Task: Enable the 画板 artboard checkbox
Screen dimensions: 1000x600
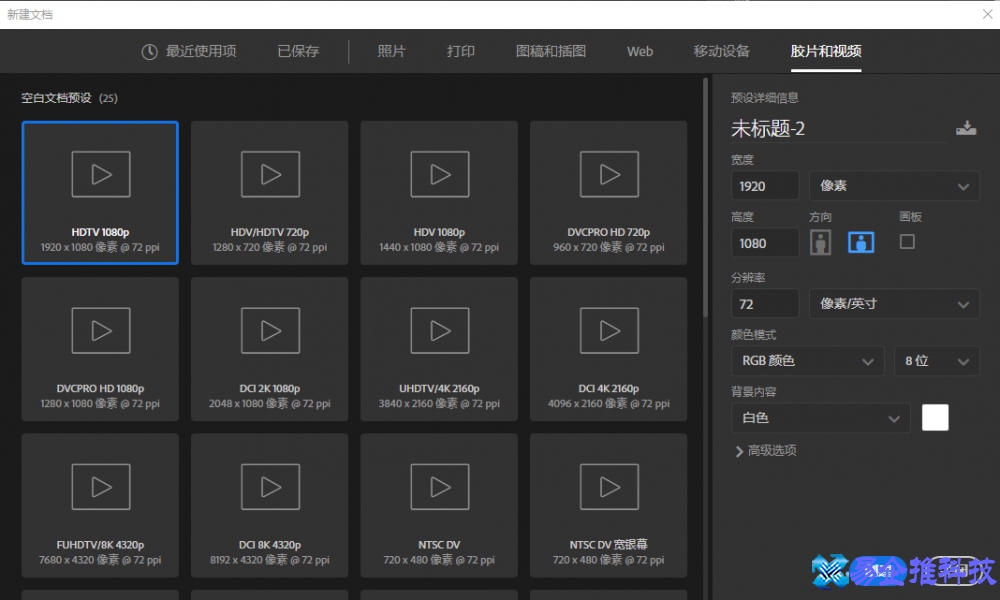Action: click(907, 241)
